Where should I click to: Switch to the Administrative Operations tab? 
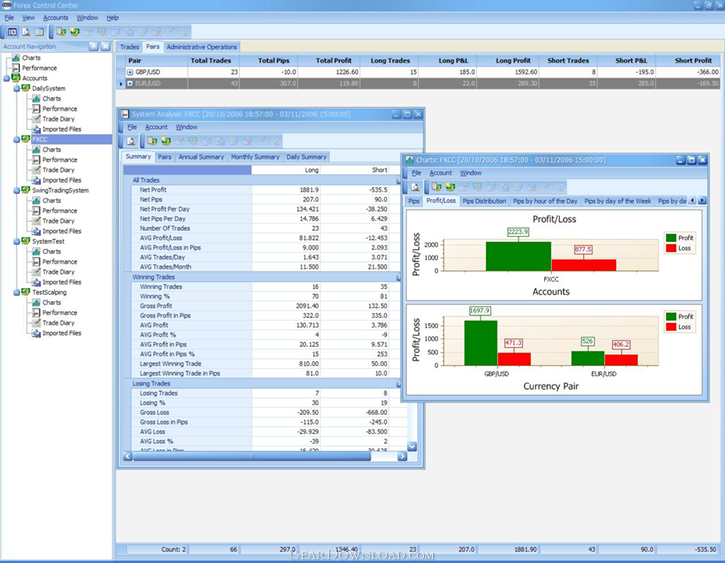(x=202, y=47)
